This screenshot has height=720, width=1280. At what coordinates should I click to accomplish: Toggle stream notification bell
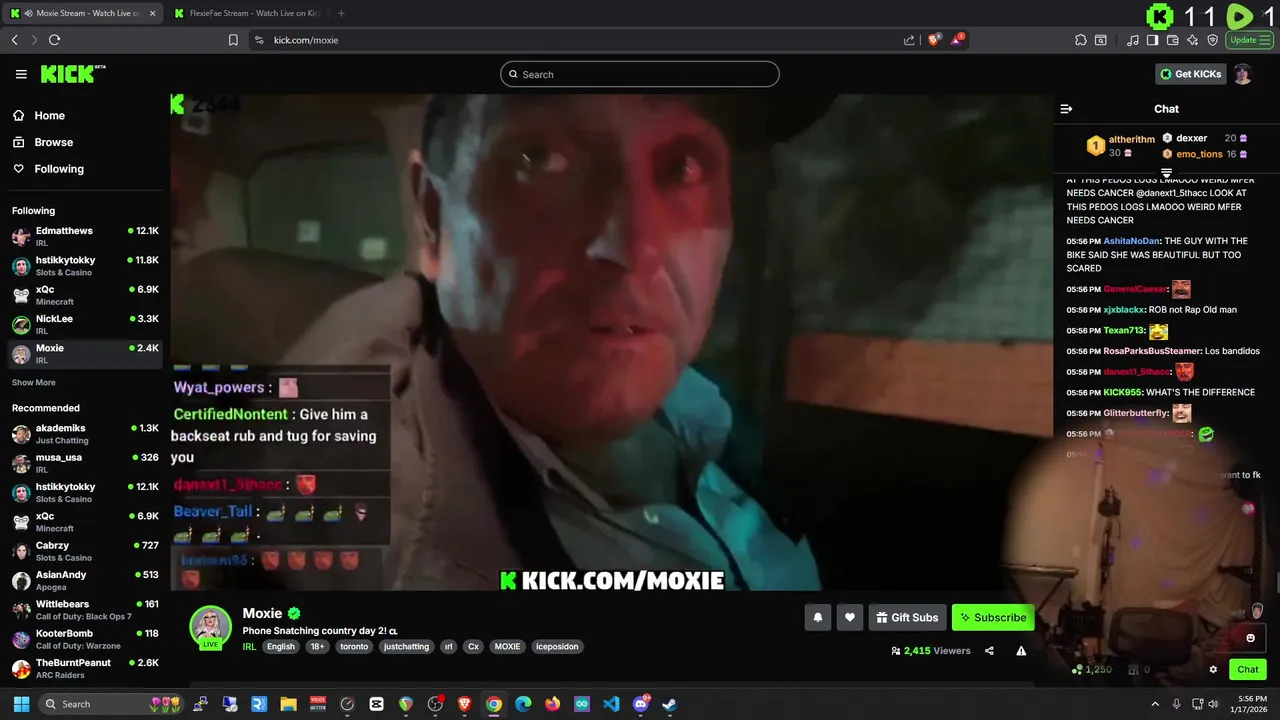coord(817,617)
